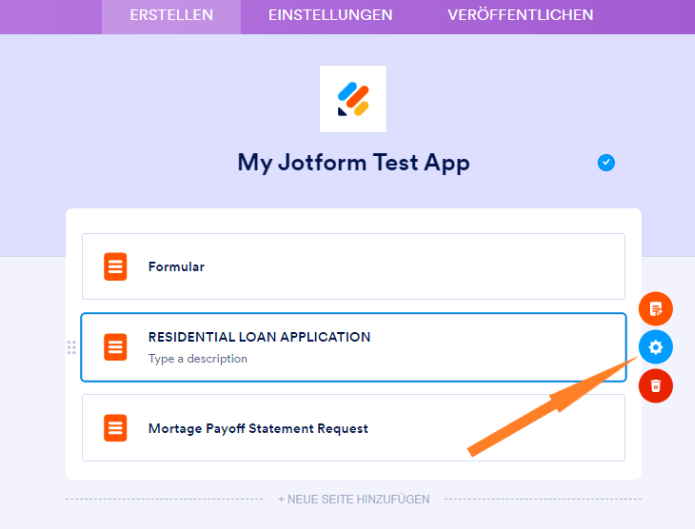Switch to the ERSTELLEN tab
The width and height of the screenshot is (695, 529).
(x=171, y=15)
